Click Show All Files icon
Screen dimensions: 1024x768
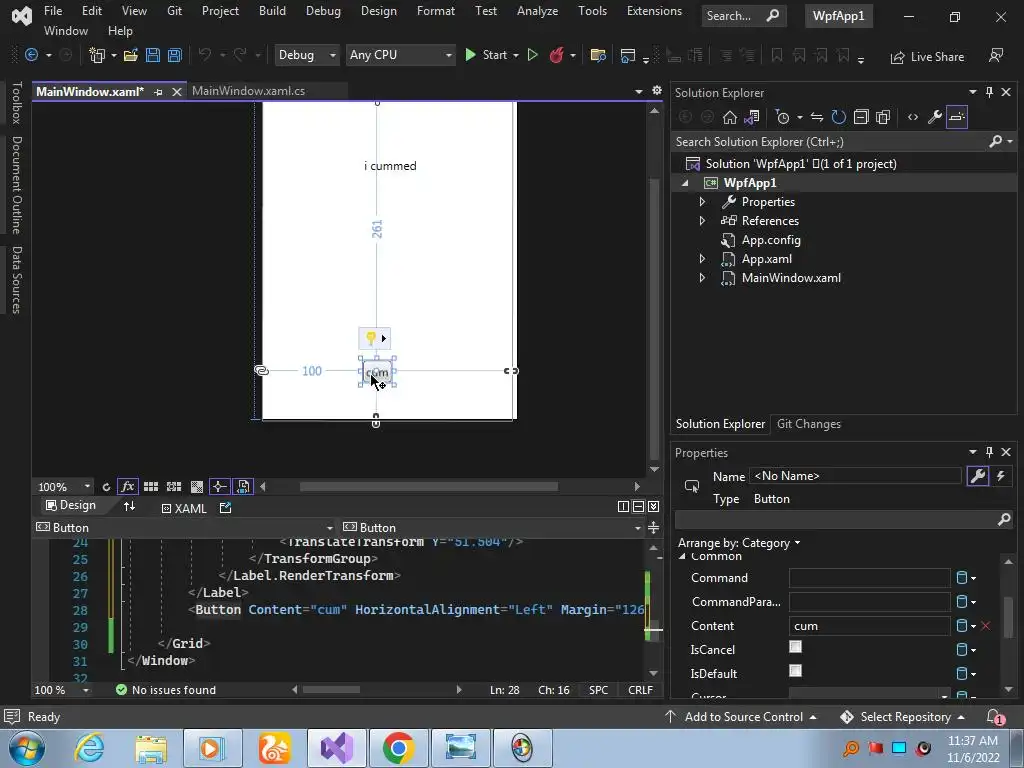(x=883, y=118)
